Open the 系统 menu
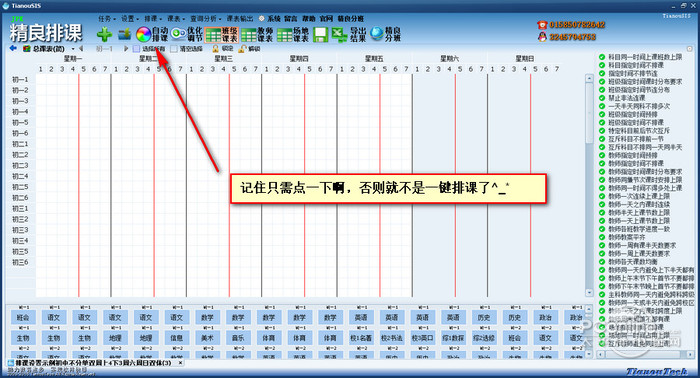This screenshot has height=378, width=700. click(x=274, y=19)
